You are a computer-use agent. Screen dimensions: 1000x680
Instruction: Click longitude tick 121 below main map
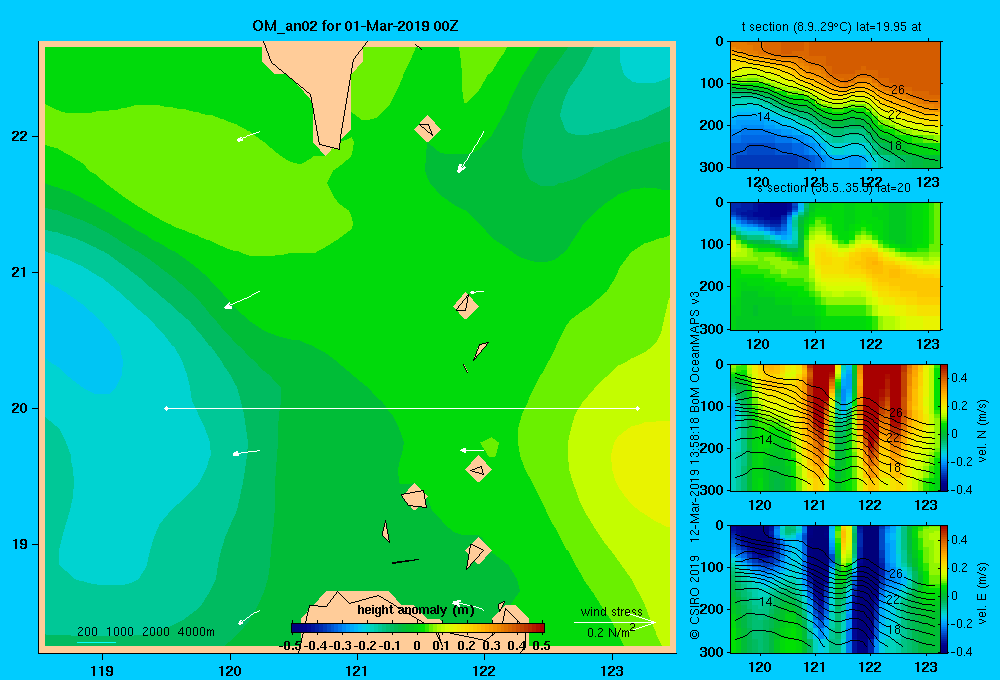point(357,670)
